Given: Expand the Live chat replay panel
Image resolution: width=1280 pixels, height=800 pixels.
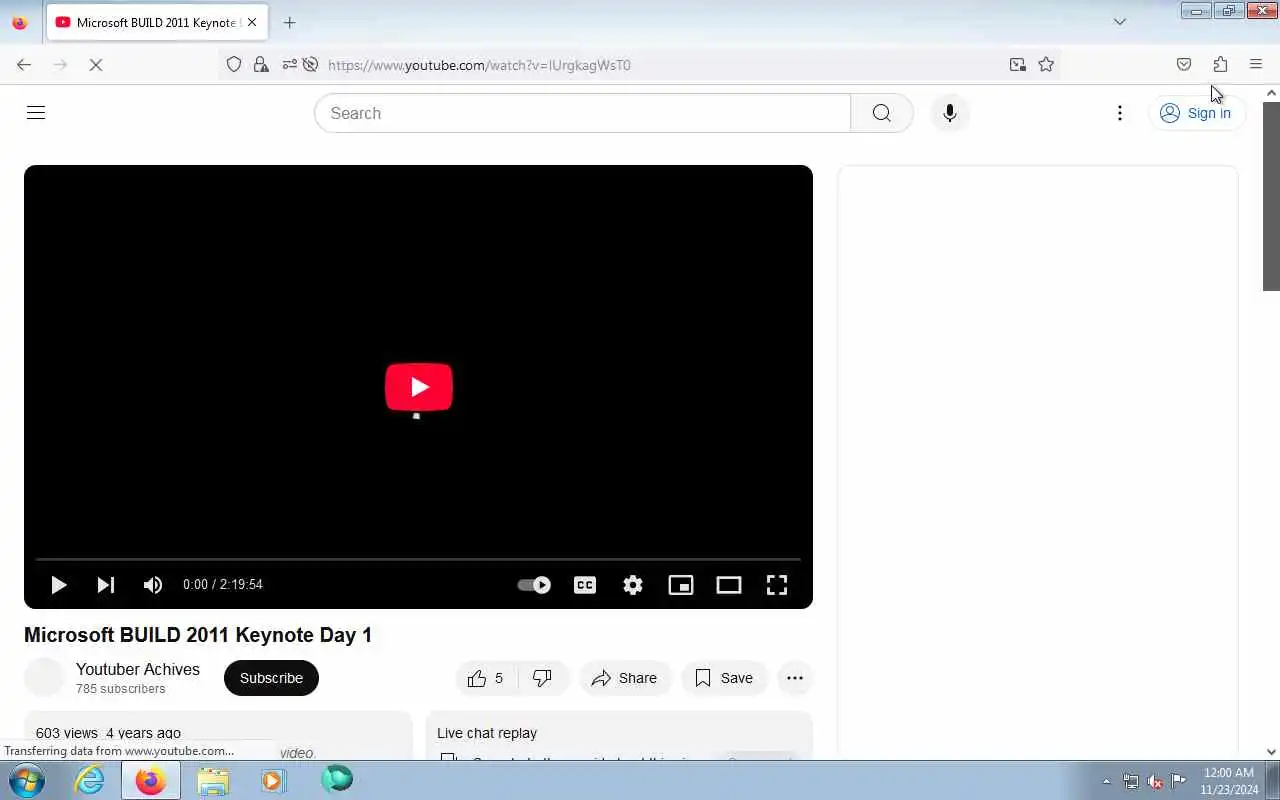Looking at the screenshot, I should tap(619, 735).
